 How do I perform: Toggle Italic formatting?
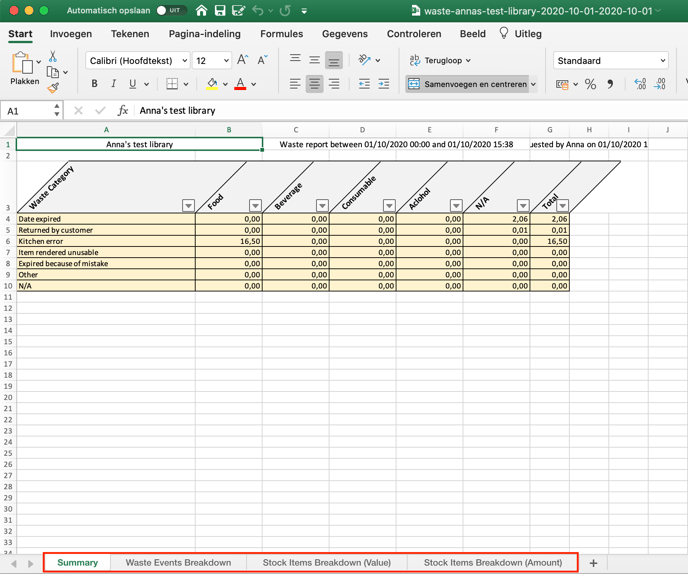point(114,84)
